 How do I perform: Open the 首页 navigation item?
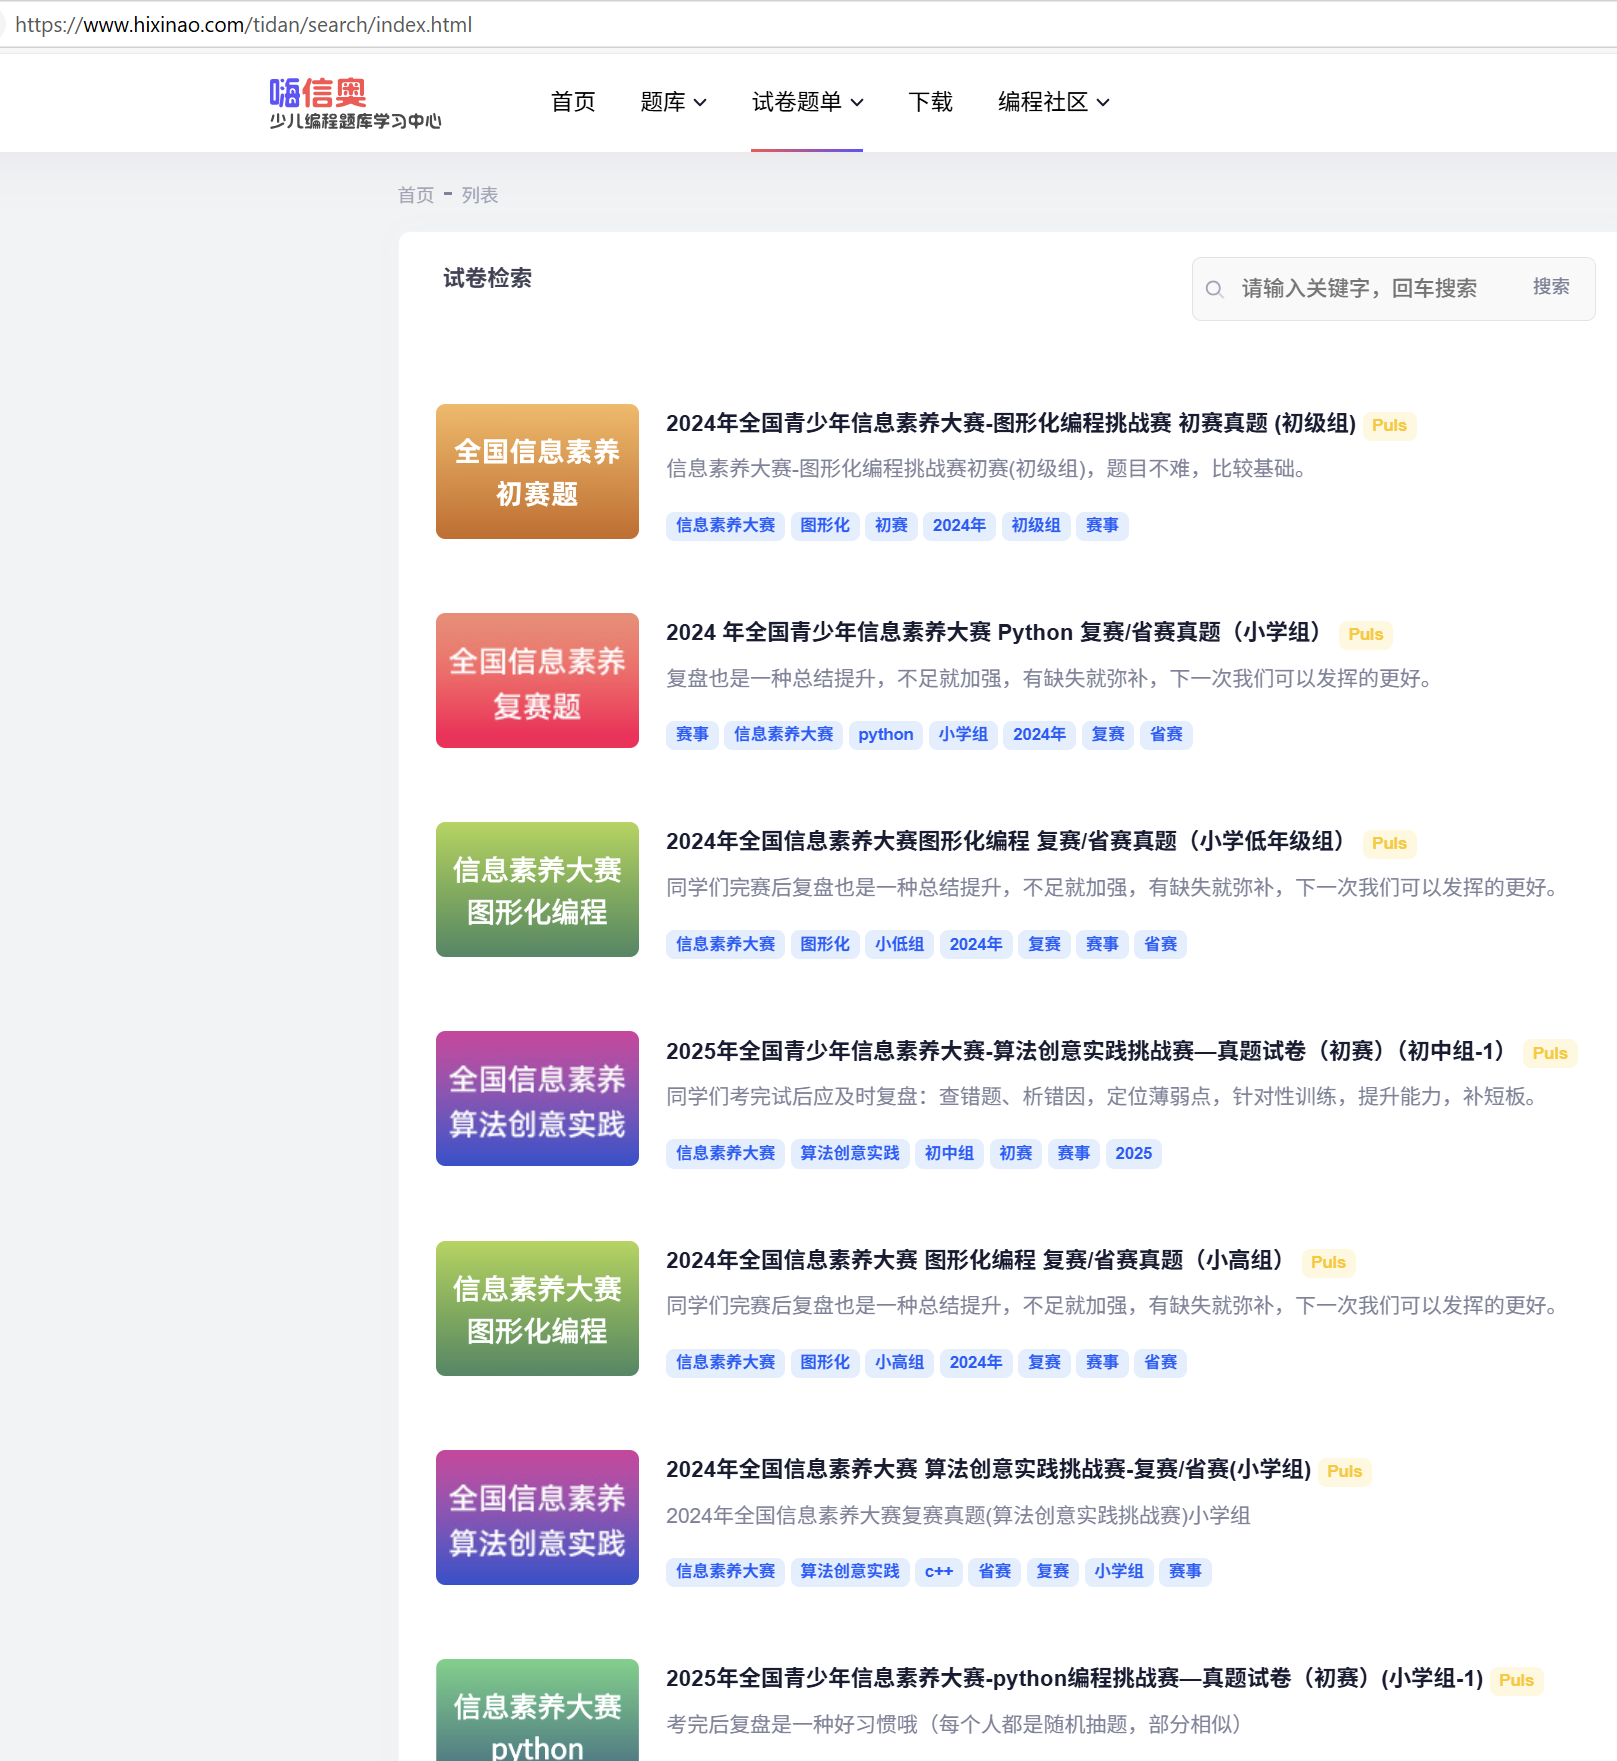573,102
